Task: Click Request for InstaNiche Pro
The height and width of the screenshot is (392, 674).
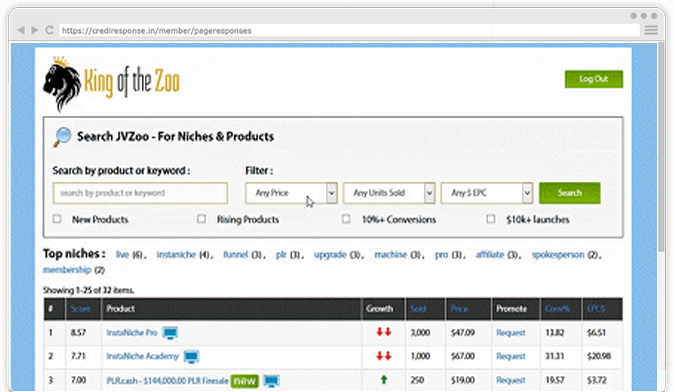Action: coord(511,333)
